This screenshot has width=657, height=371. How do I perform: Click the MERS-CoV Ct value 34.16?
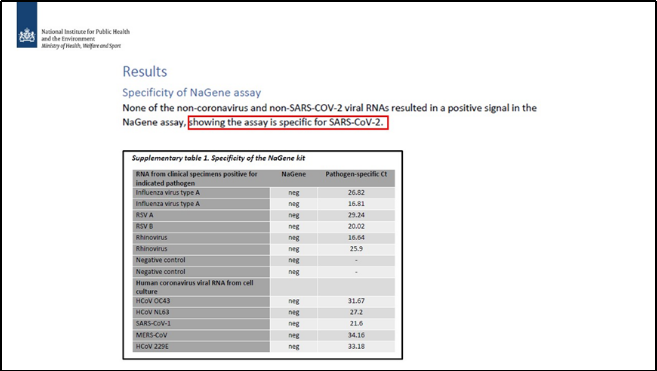tap(356, 335)
